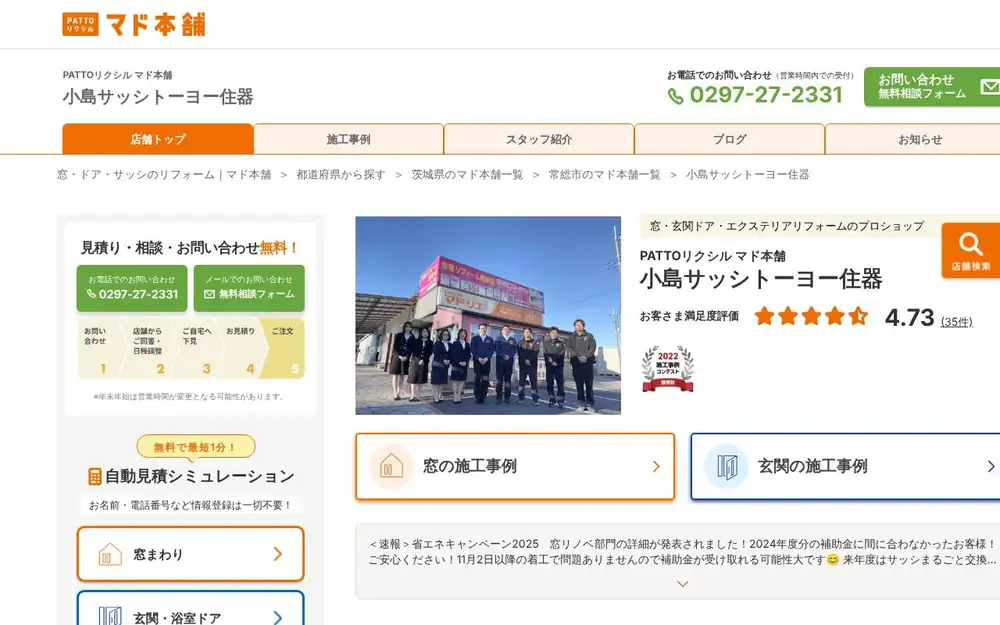The image size is (1000, 625).
Task: Click the calculator icon beside 自動見積シミュレーション
Action: (x=94, y=476)
